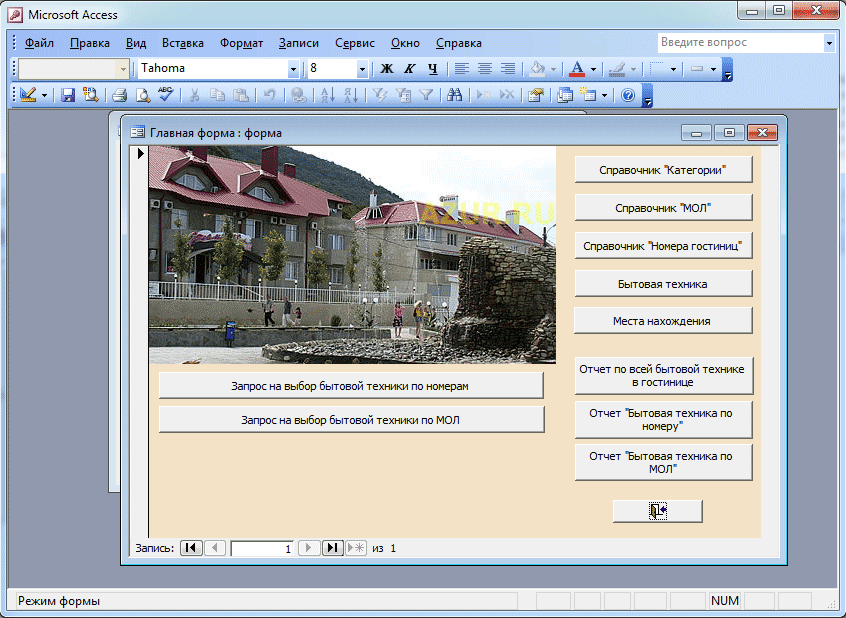Run the spelling check (ABC icon)
The height and width of the screenshot is (618, 846).
pos(166,95)
